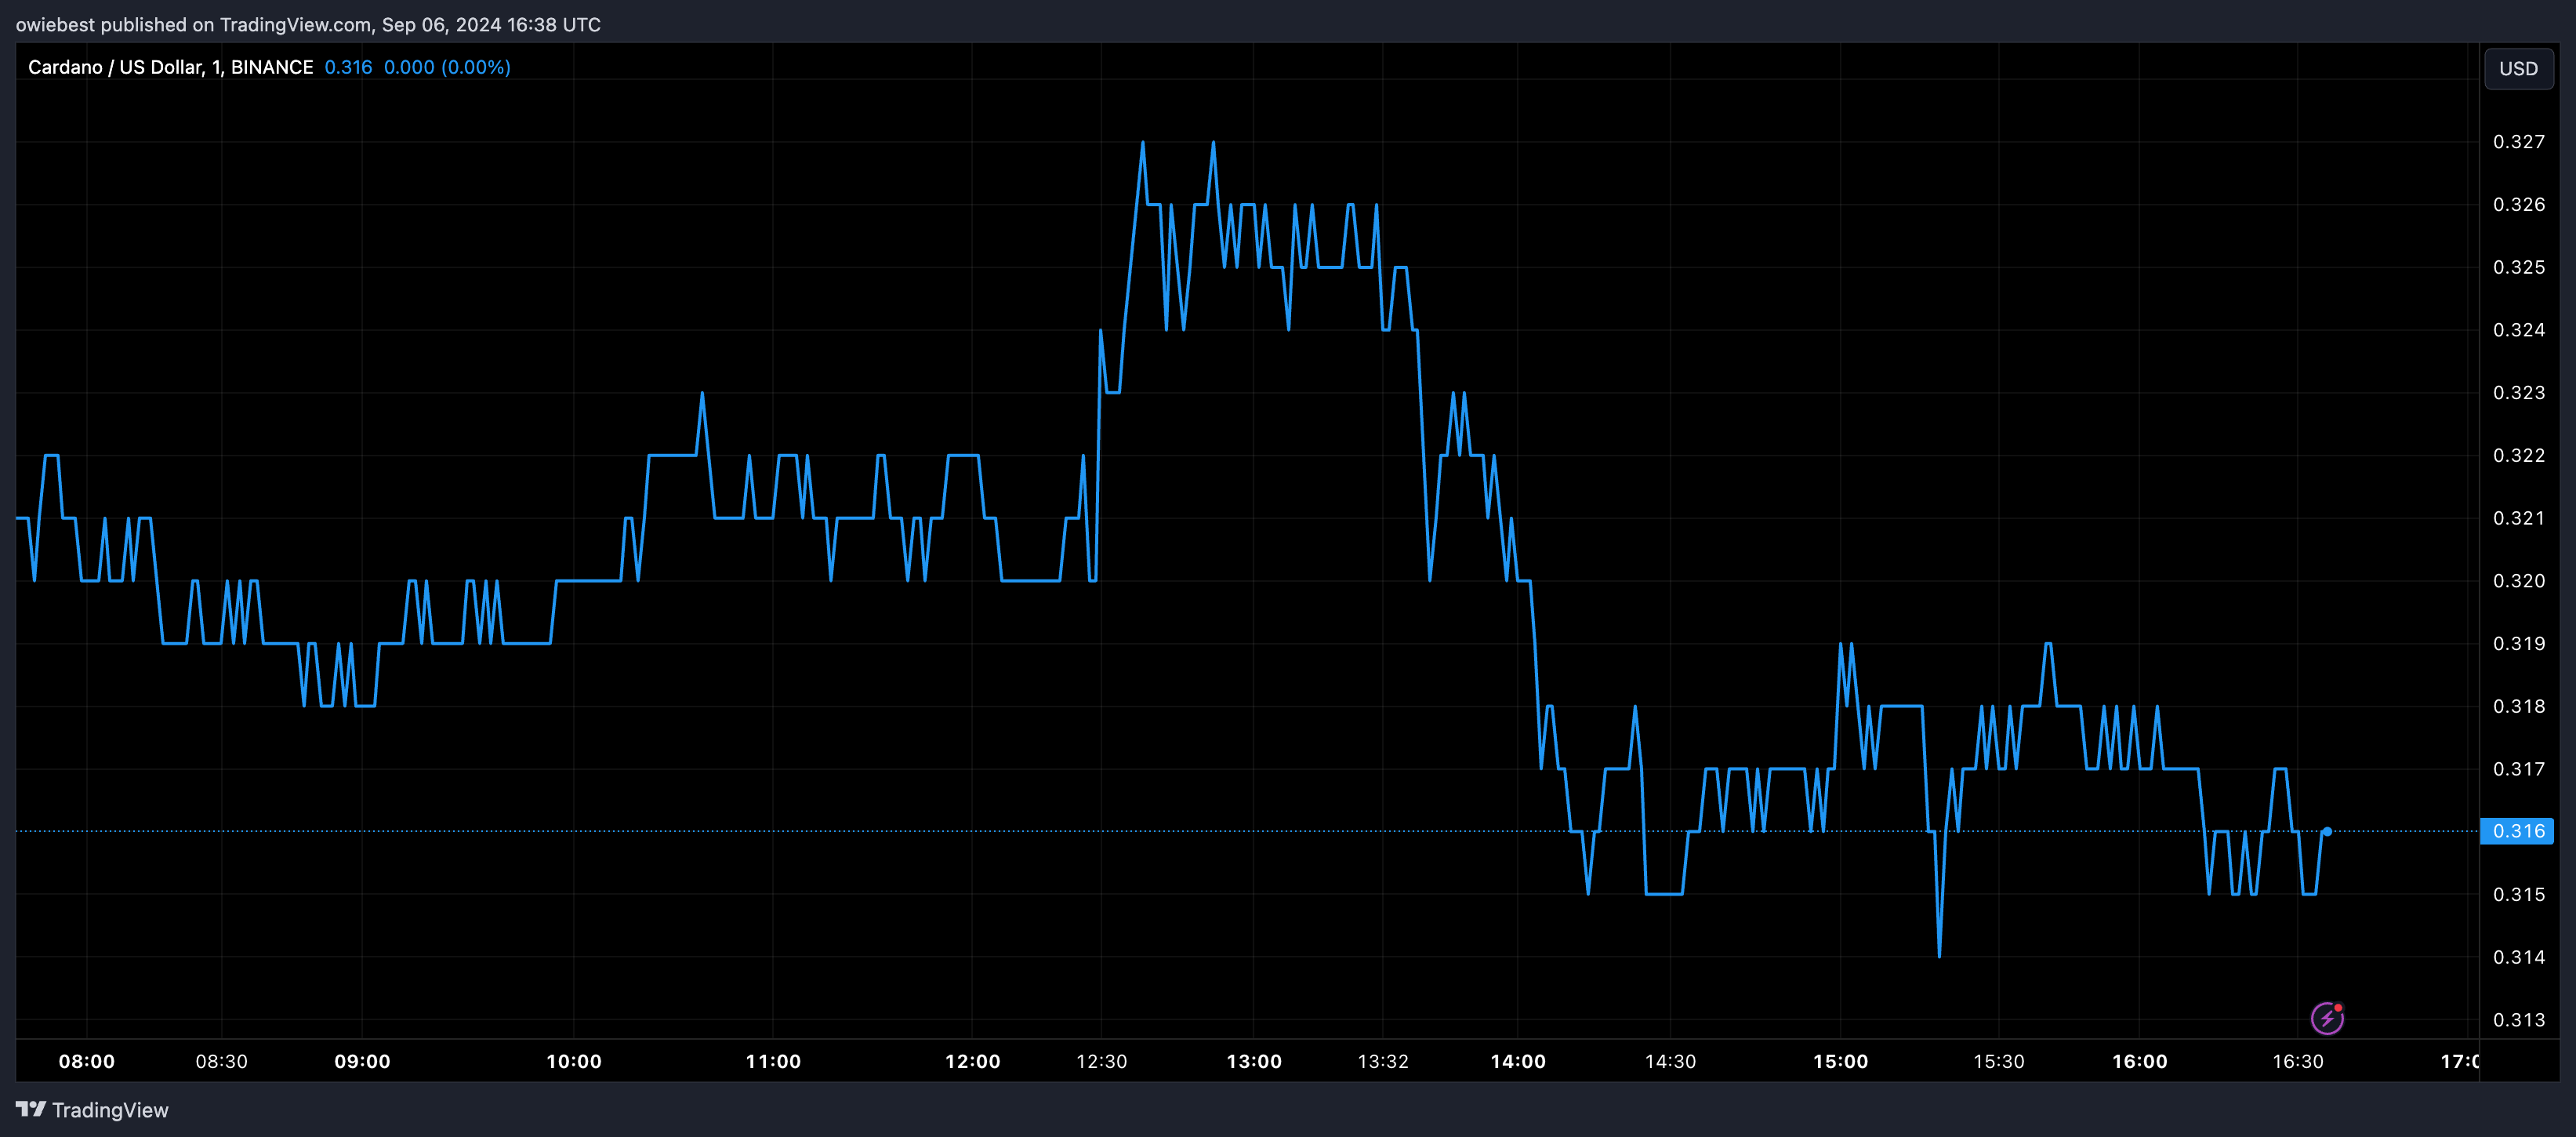Click the 0.320 price scale label
Viewport: 2576px width, 1137px height.
[x=2518, y=581]
